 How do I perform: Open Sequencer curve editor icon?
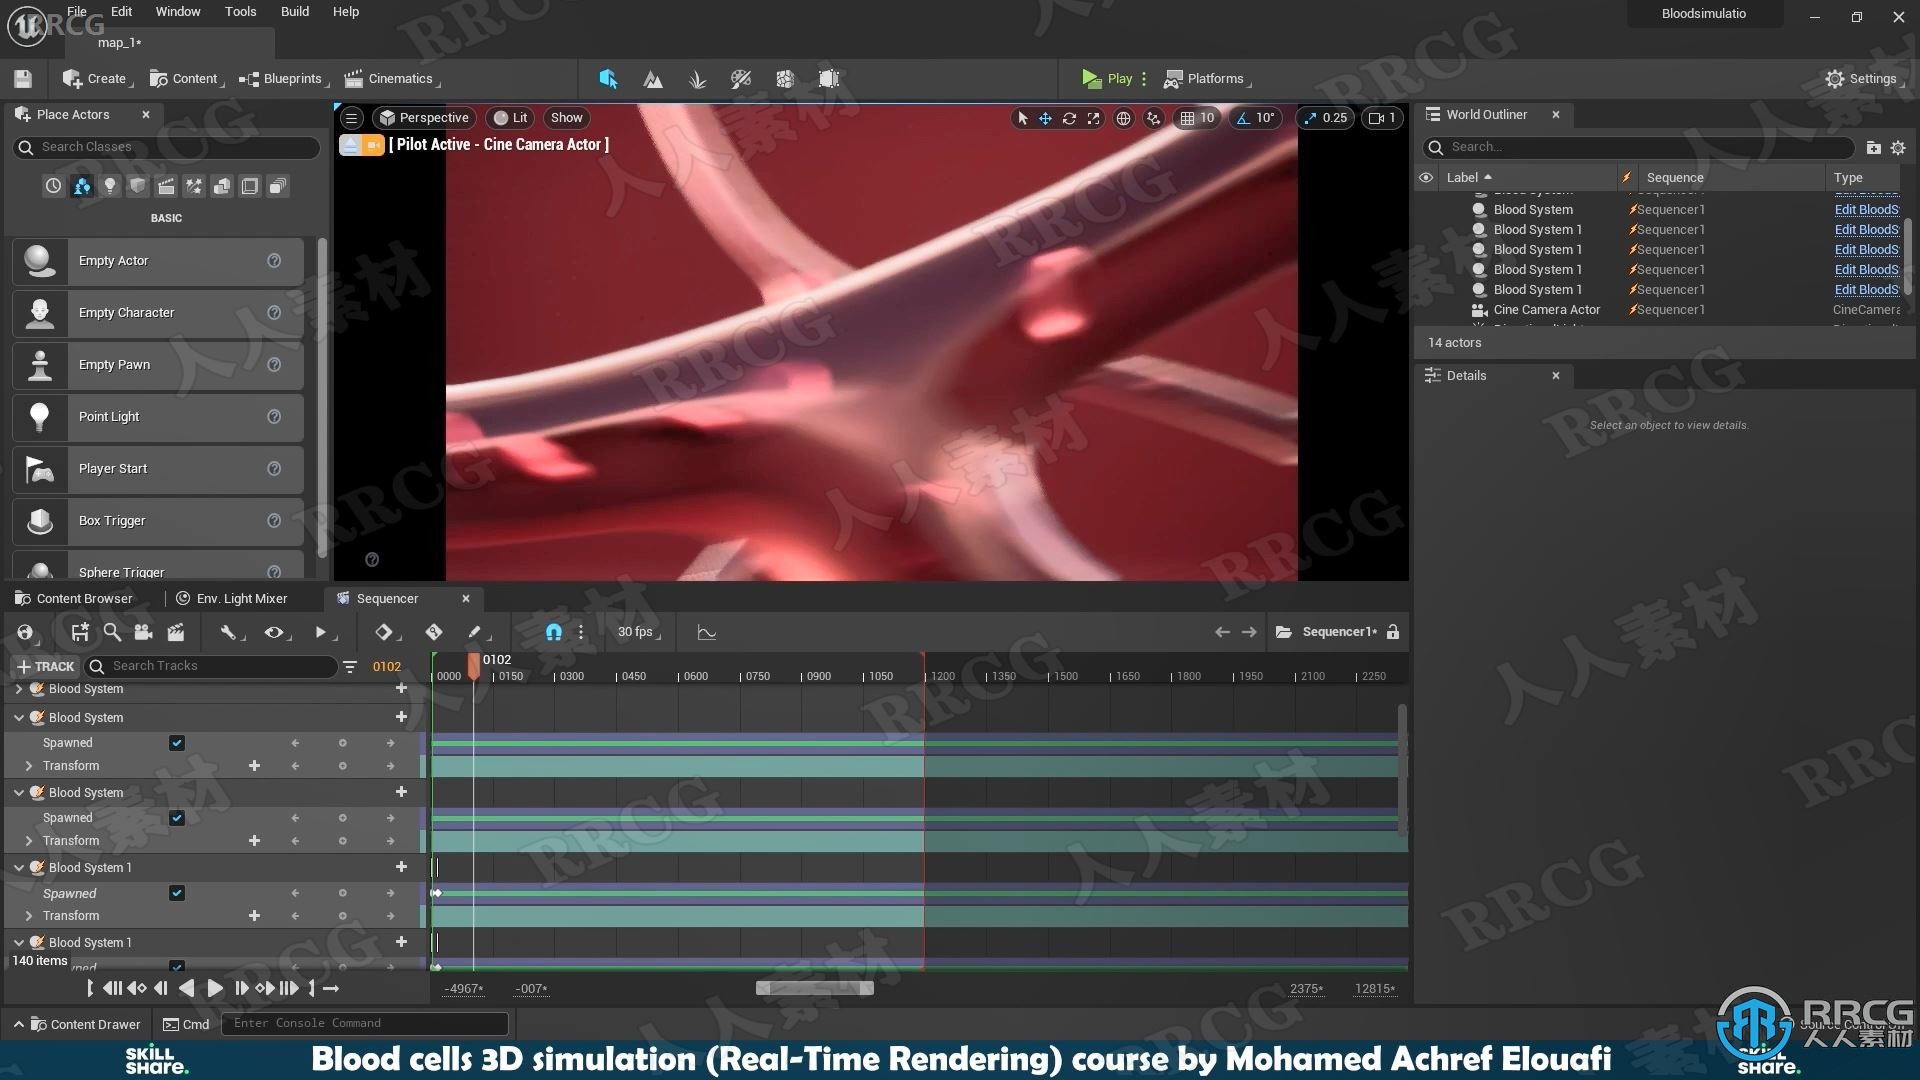706,632
